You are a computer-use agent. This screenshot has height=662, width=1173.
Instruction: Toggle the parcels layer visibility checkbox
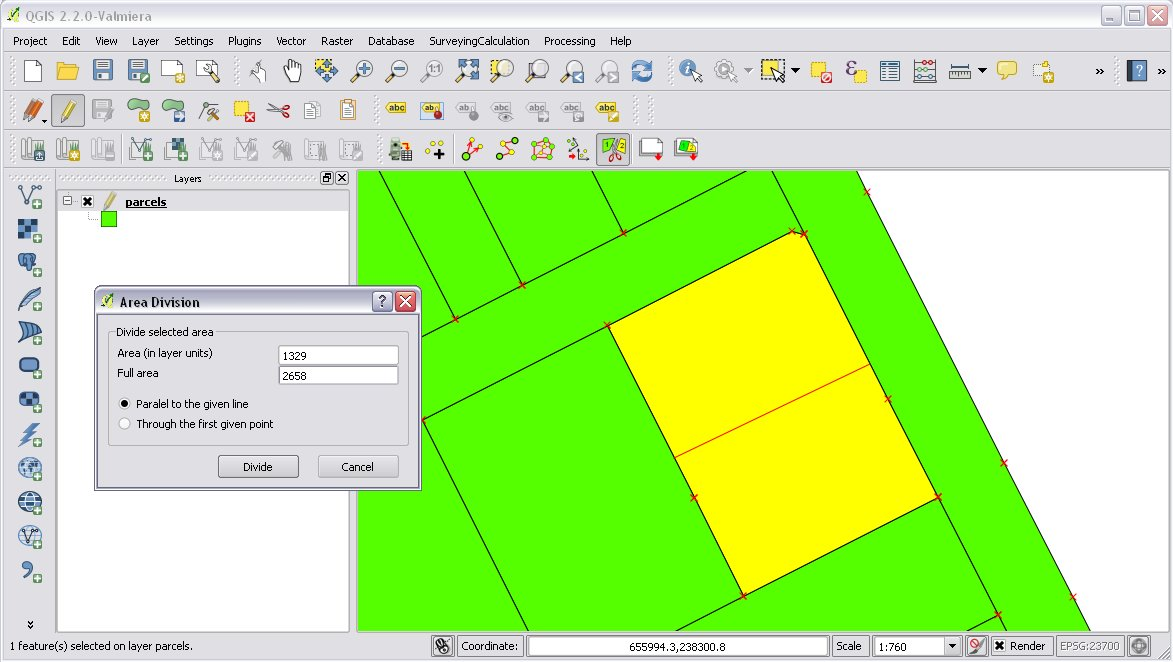[88, 202]
